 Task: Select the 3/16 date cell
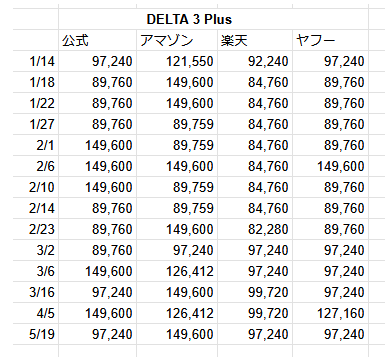point(36,292)
